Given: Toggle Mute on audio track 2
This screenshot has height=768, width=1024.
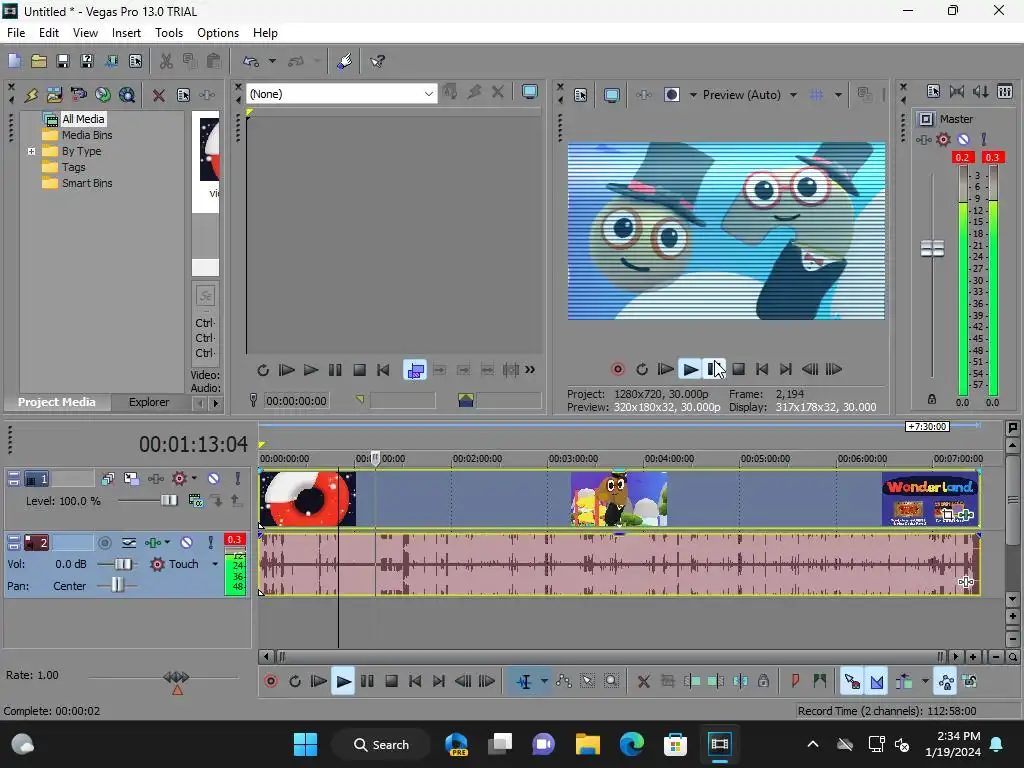Looking at the screenshot, I should (186, 543).
